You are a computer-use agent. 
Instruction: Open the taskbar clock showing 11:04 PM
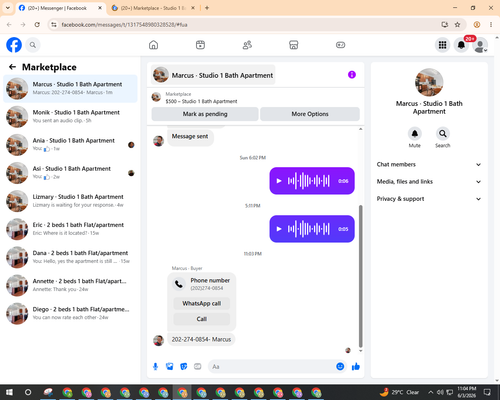pos(466,392)
